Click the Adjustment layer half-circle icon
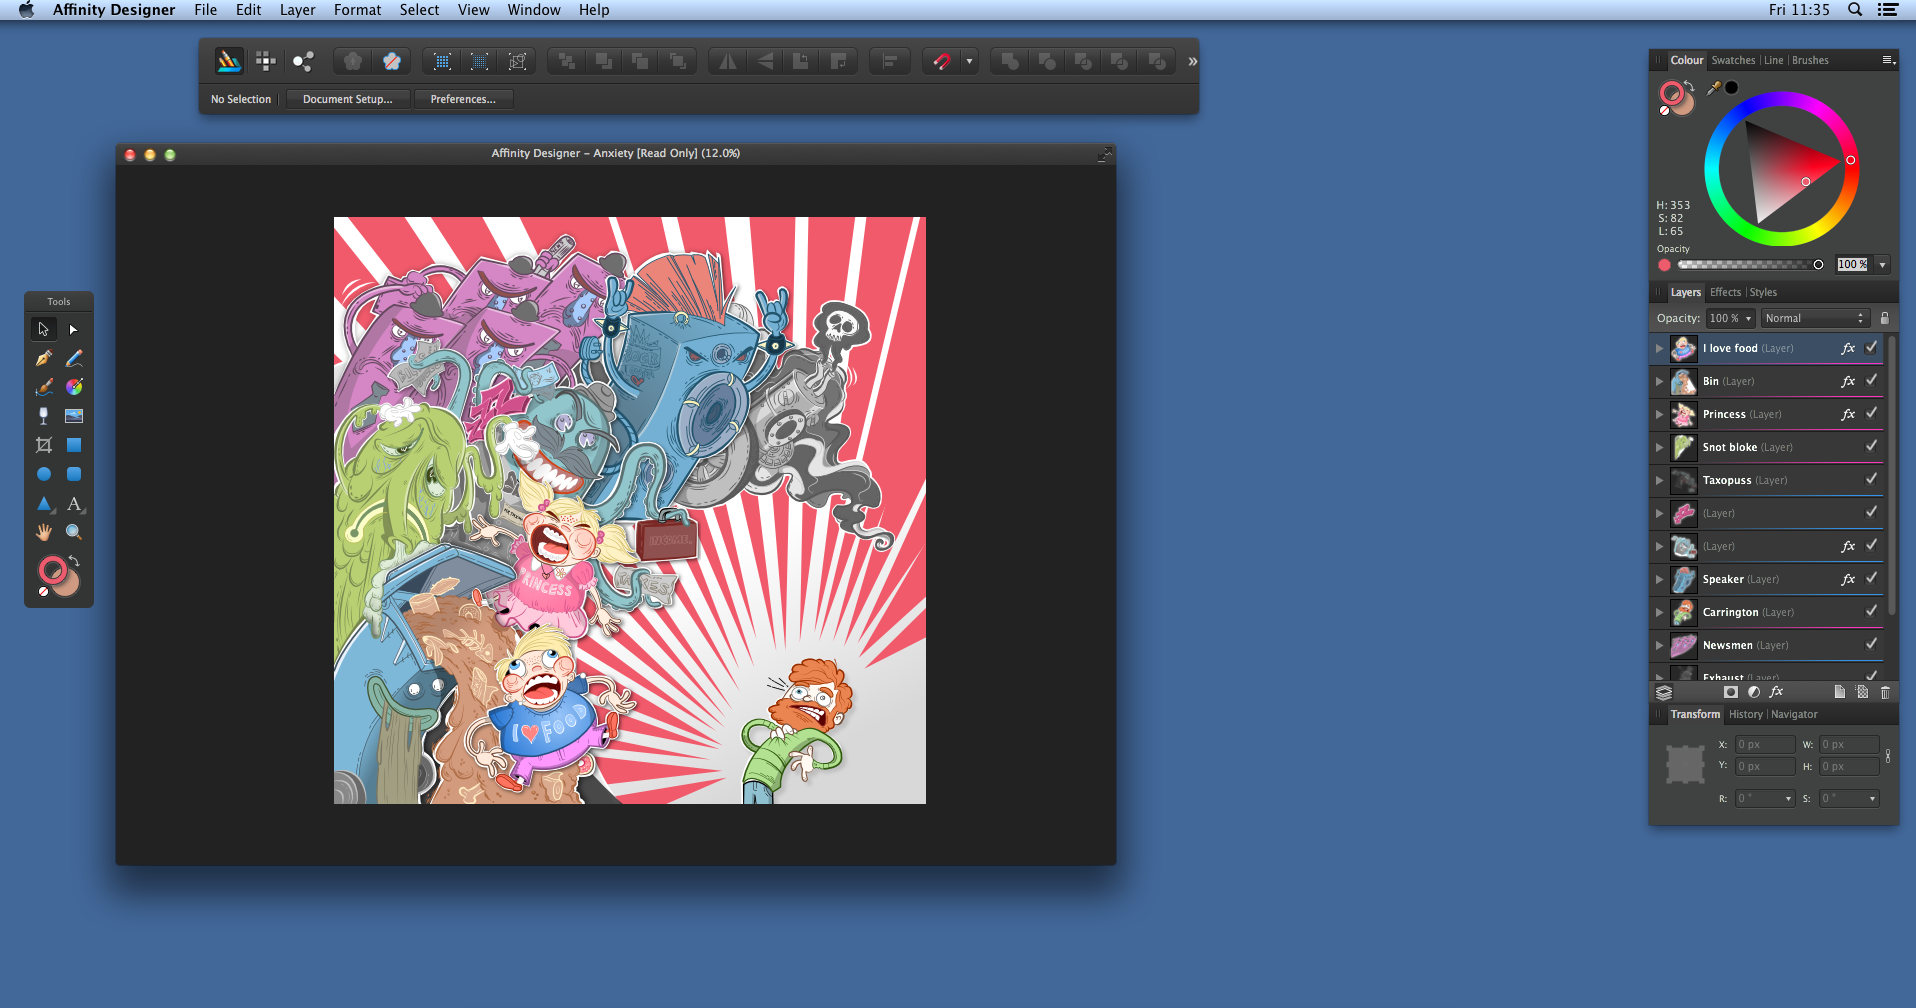 [1753, 692]
